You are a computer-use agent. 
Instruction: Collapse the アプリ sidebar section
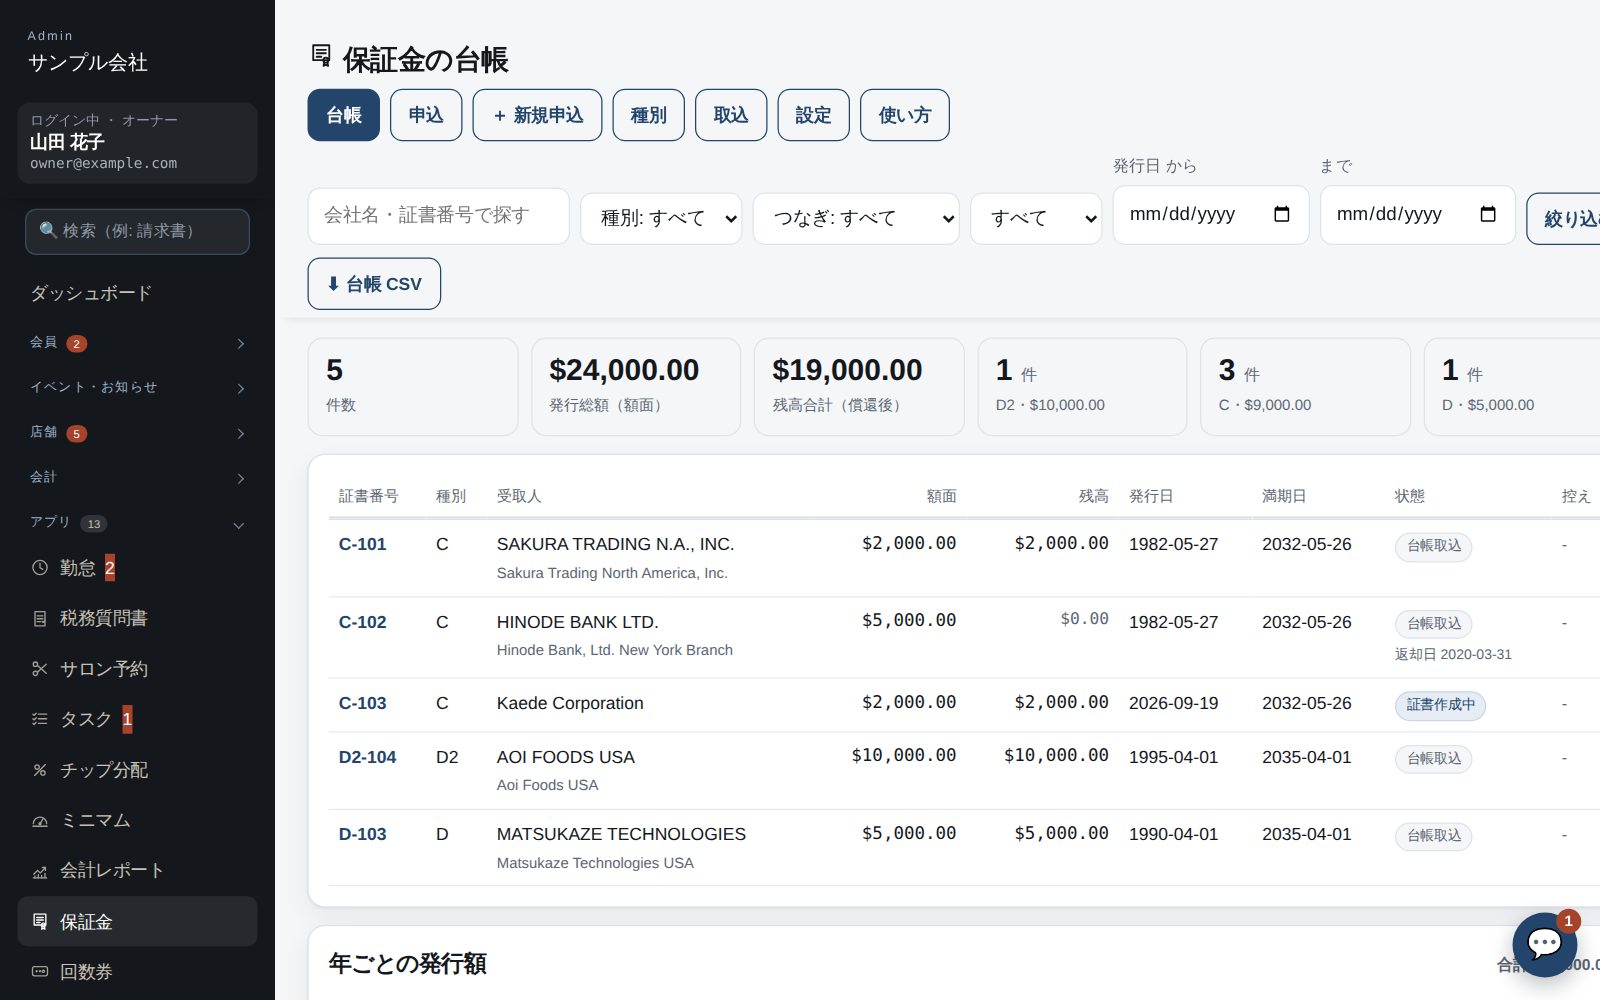(x=138, y=523)
